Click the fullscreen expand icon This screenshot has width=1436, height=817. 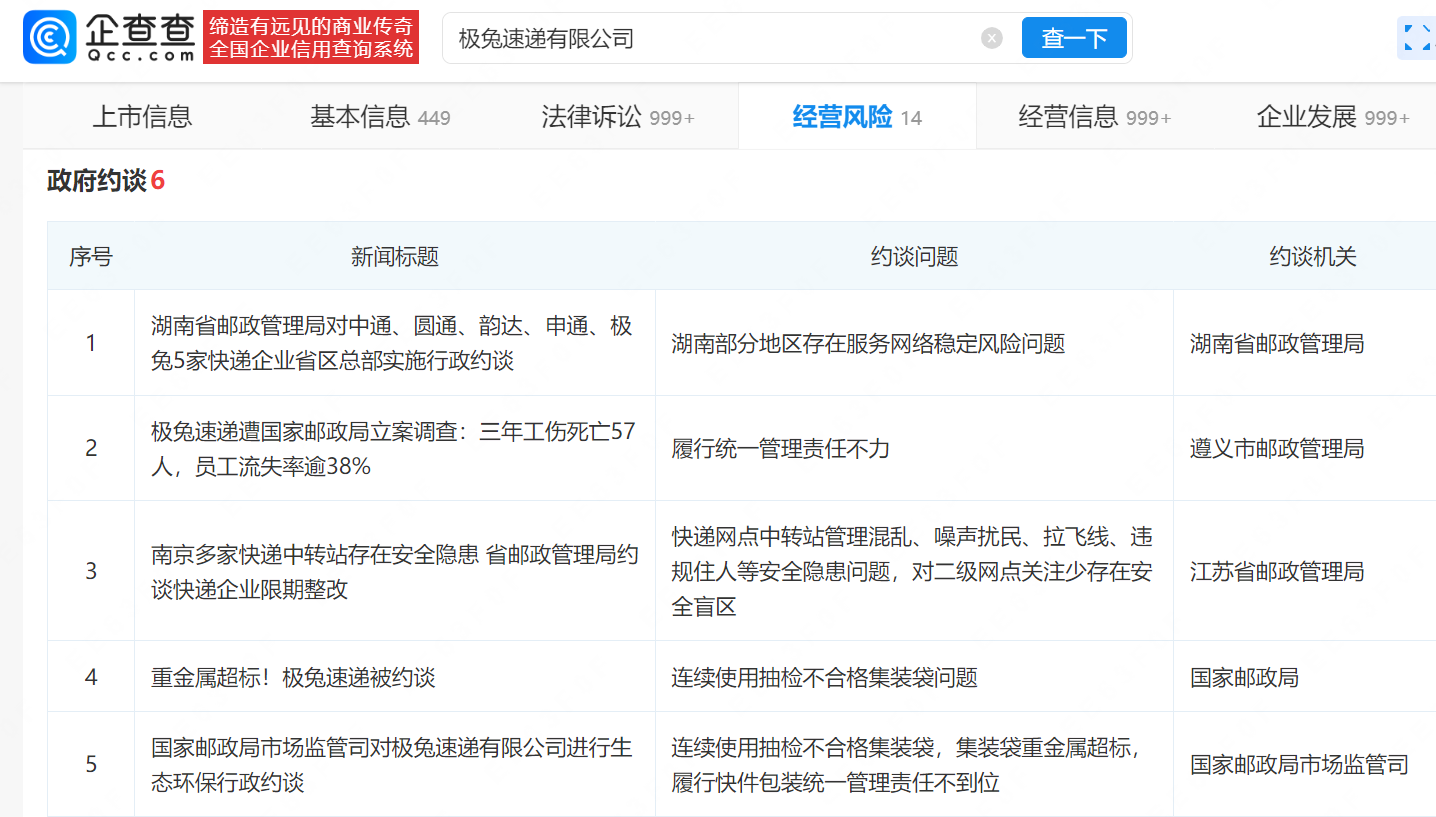[x=1417, y=38]
